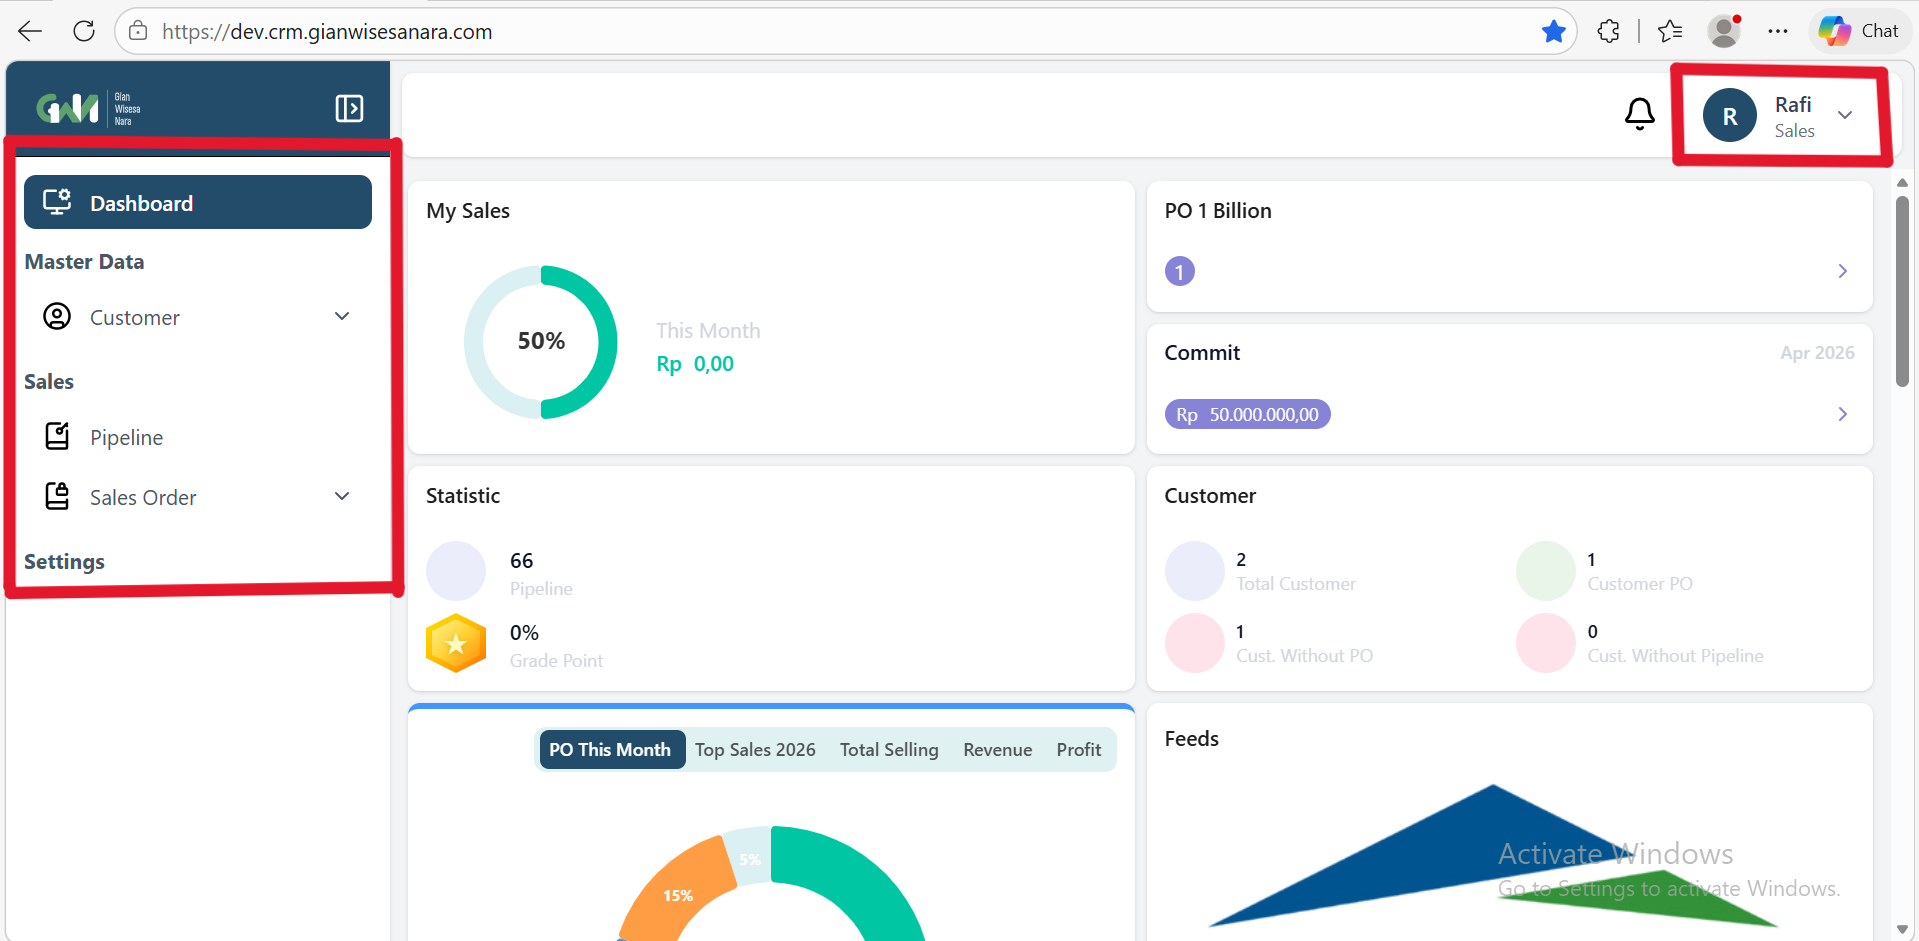Expand the Sales Order submenu

342,497
